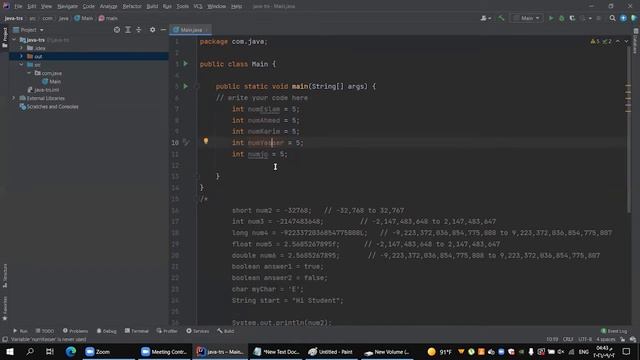Image resolution: width=640 pixels, height=360 pixels.
Task: Open the Edit menu
Action: click(31, 6)
